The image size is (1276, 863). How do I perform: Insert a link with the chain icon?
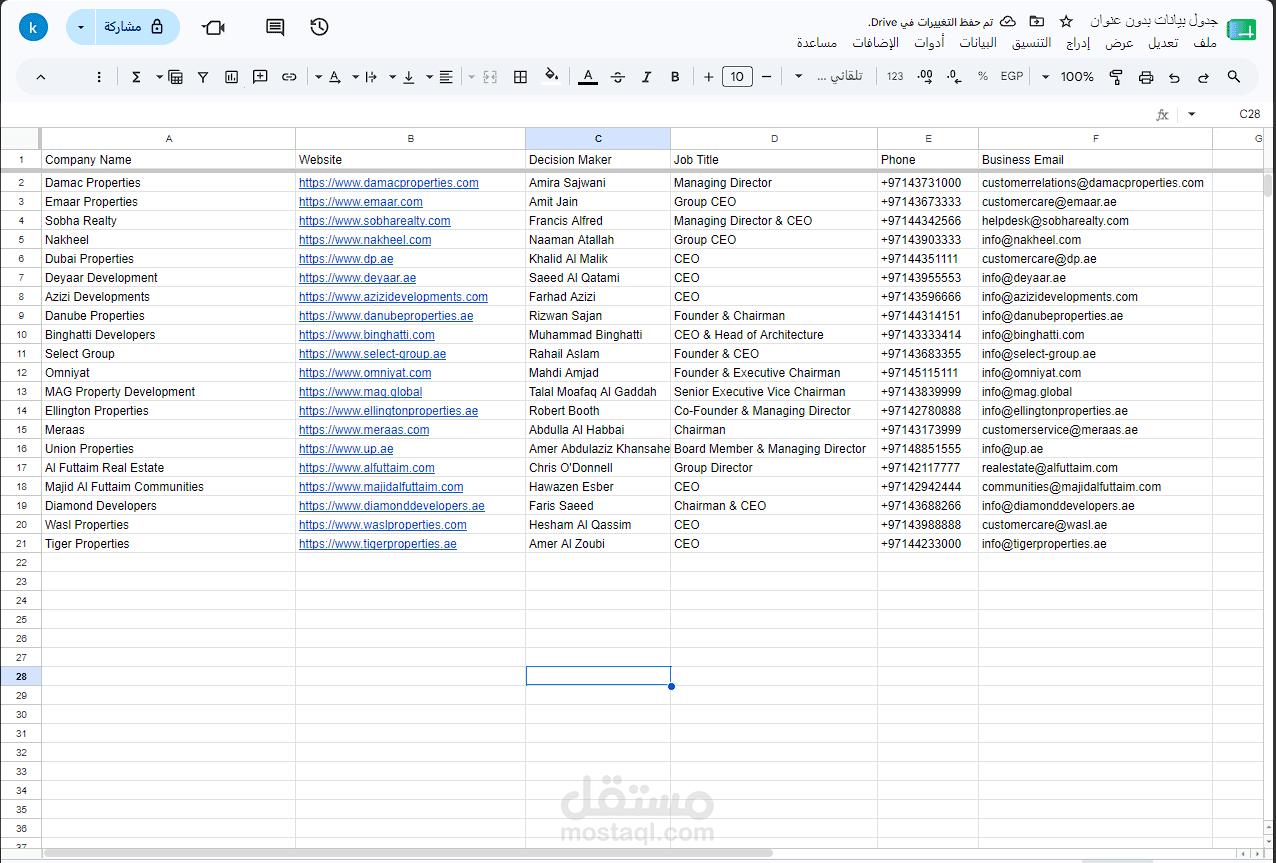289,77
